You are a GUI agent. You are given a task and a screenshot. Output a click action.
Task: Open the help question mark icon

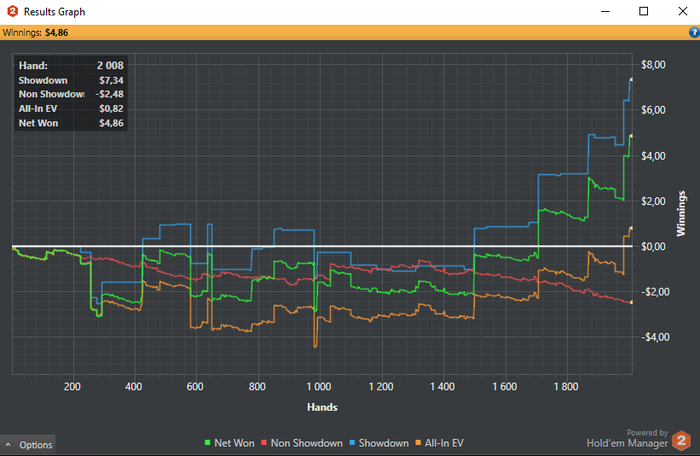pos(694,32)
